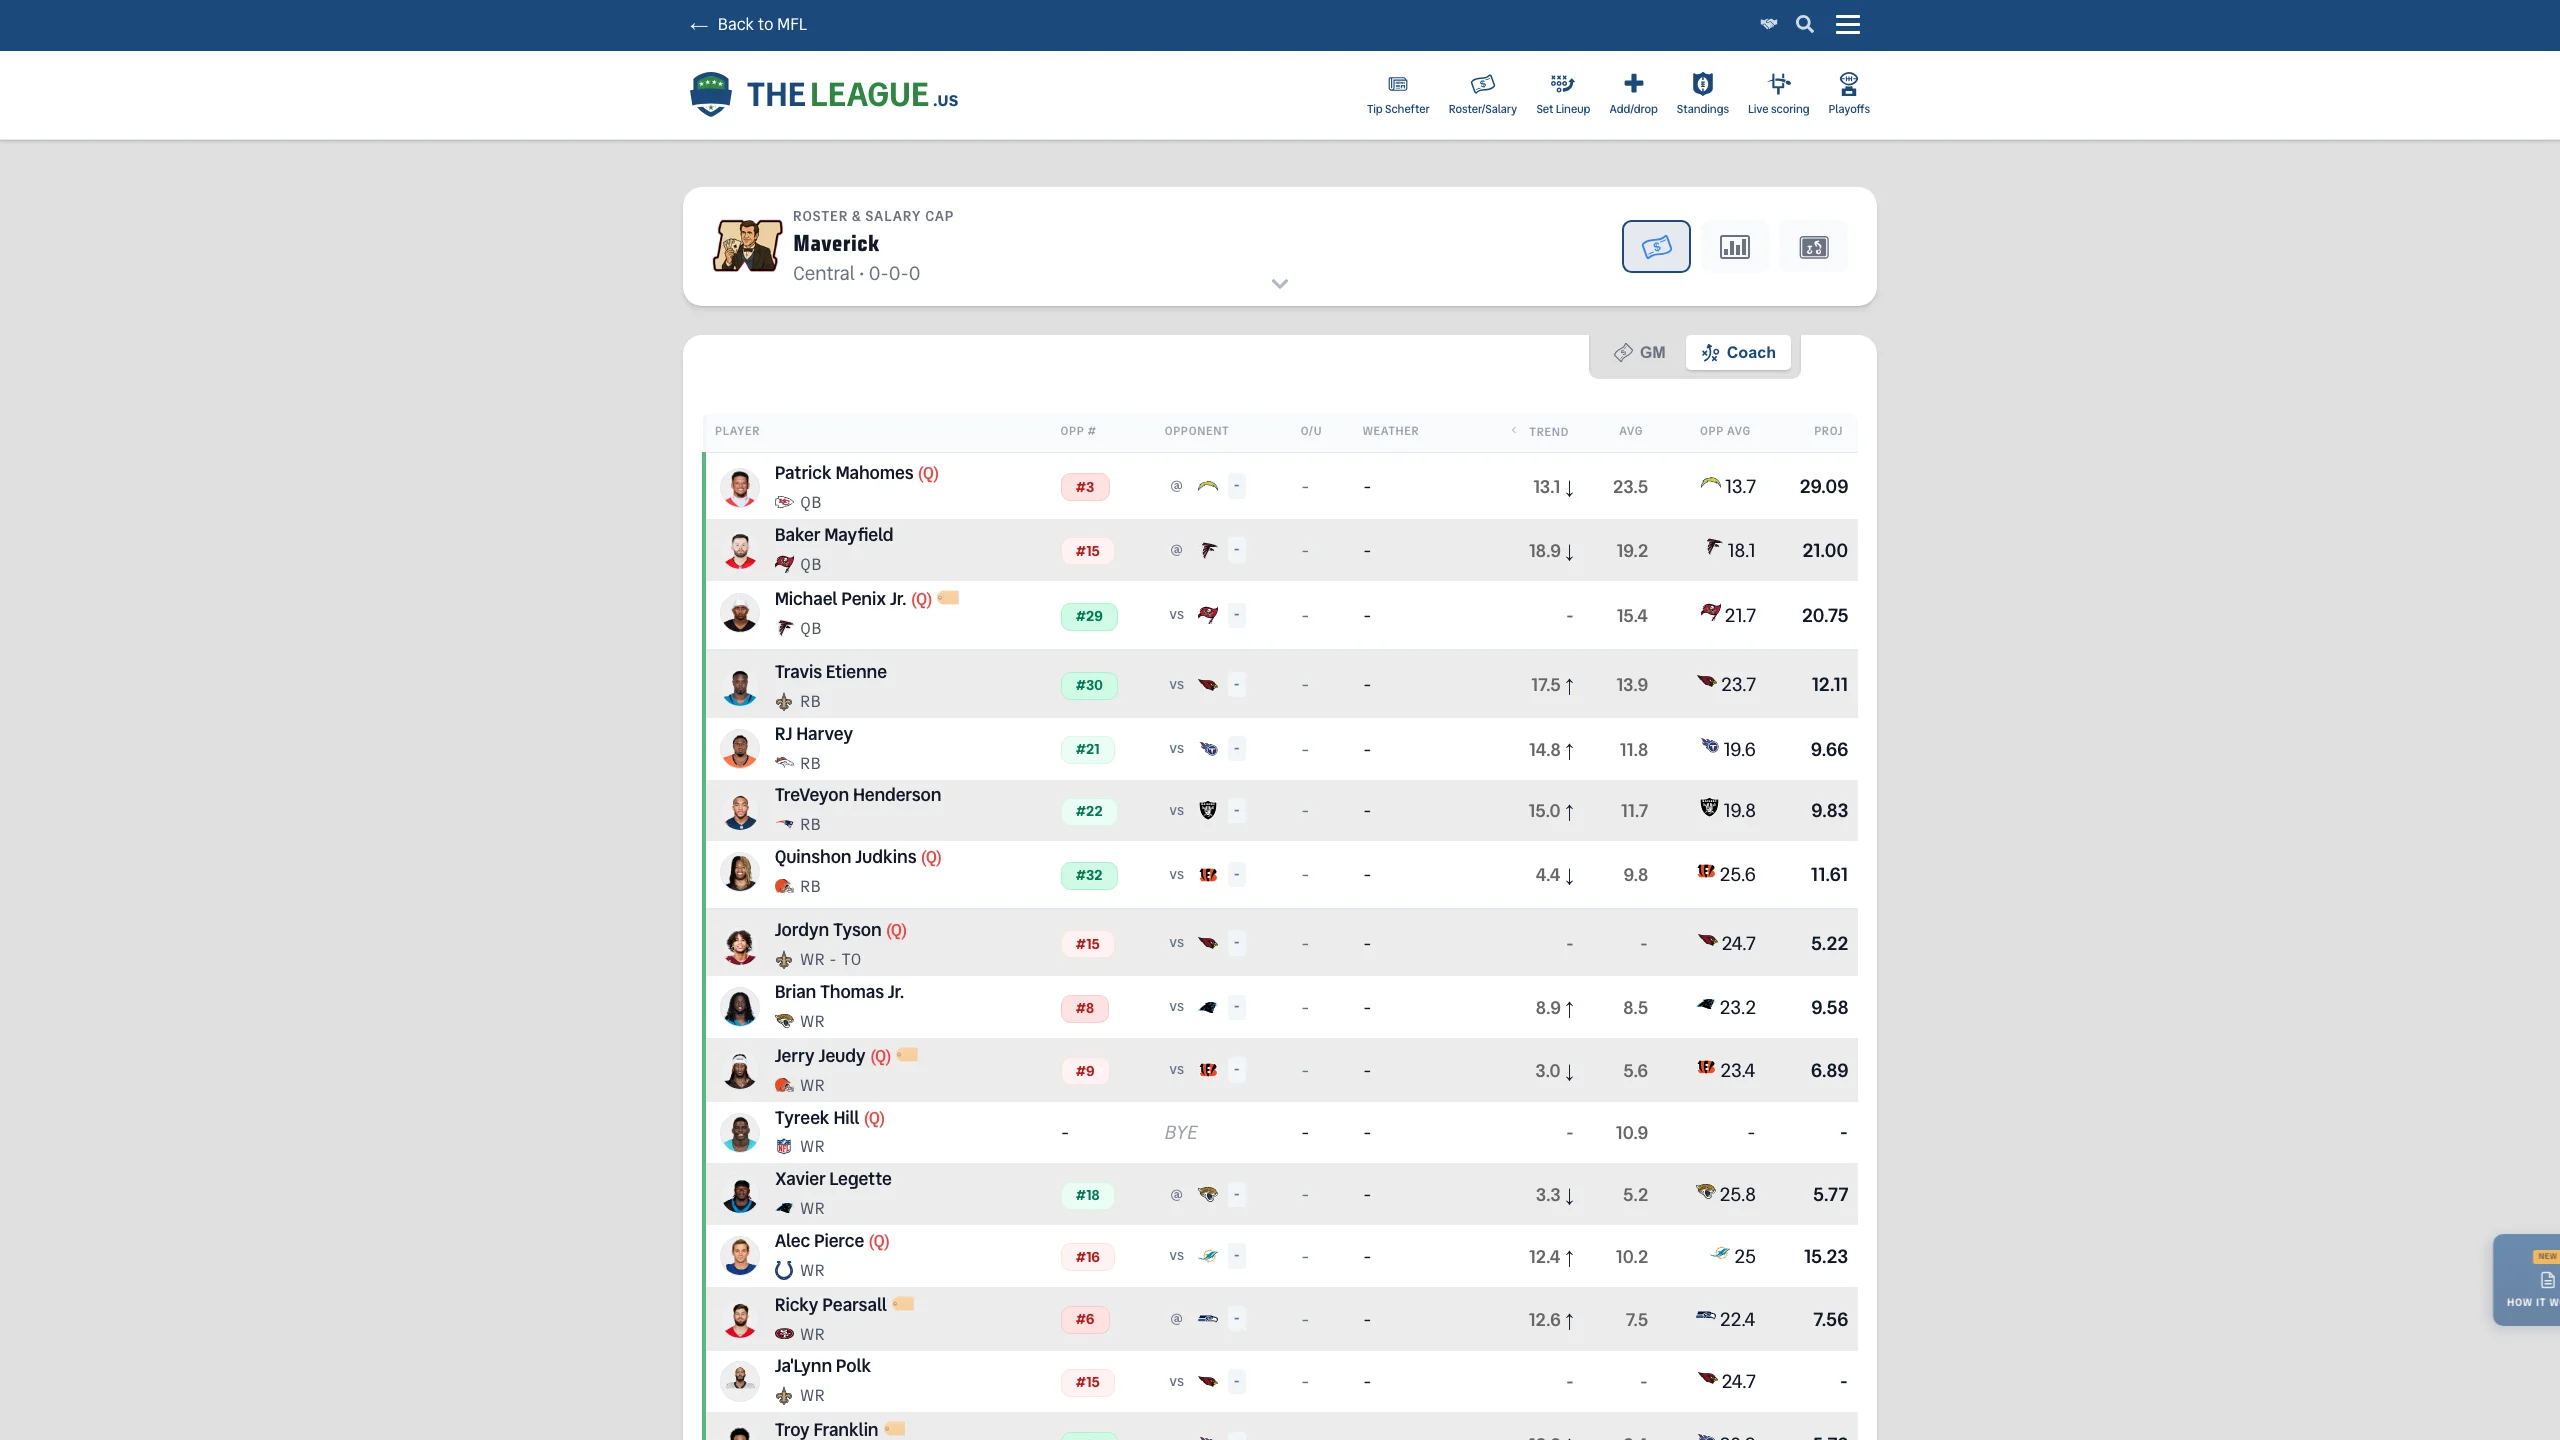This screenshot has width=2560, height=1440.
Task: Switch to GM mode
Action: point(1639,352)
